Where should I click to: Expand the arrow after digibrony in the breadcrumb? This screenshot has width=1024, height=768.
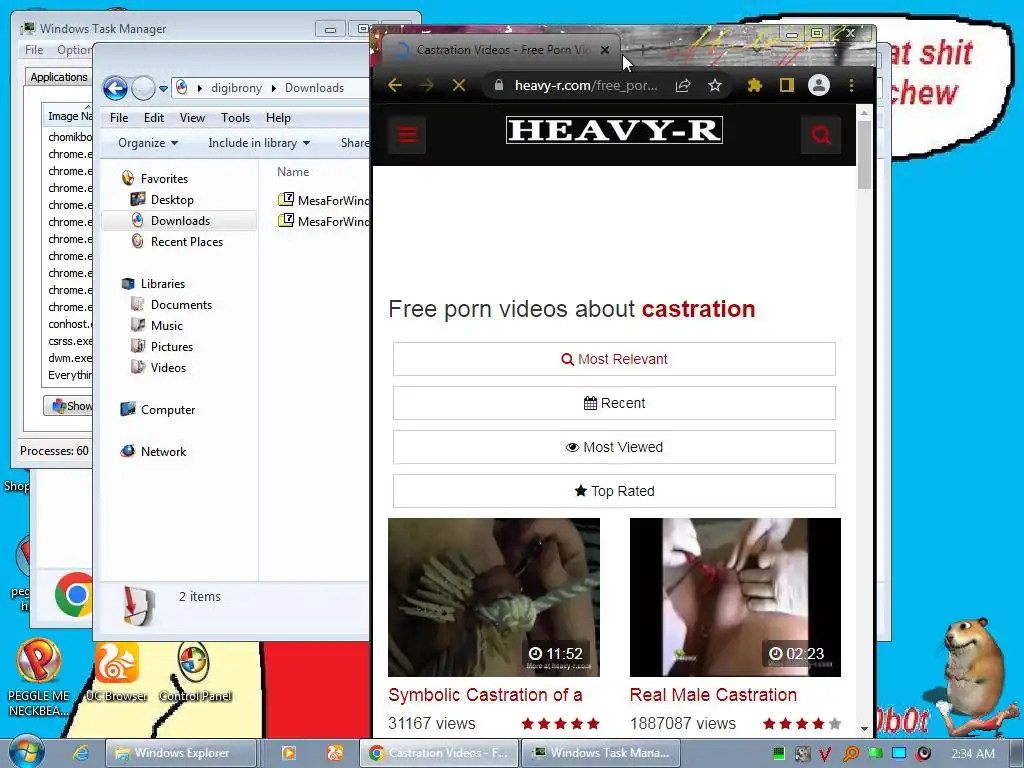click(x=274, y=88)
